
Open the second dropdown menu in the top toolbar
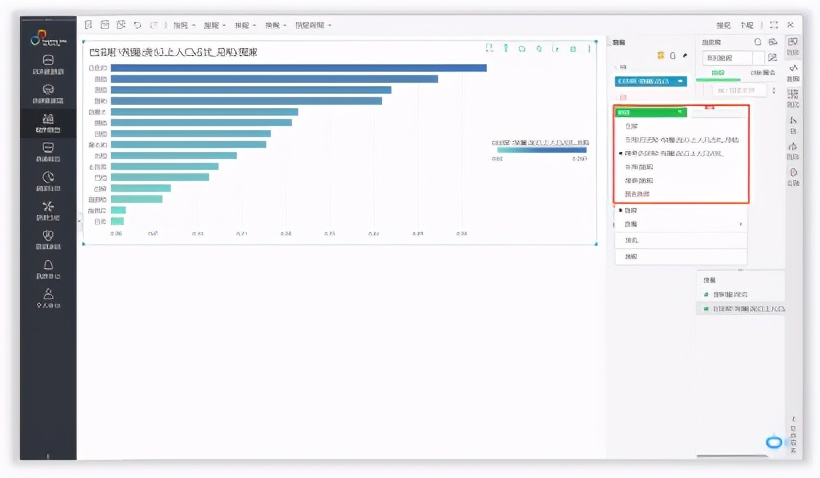click(214, 25)
